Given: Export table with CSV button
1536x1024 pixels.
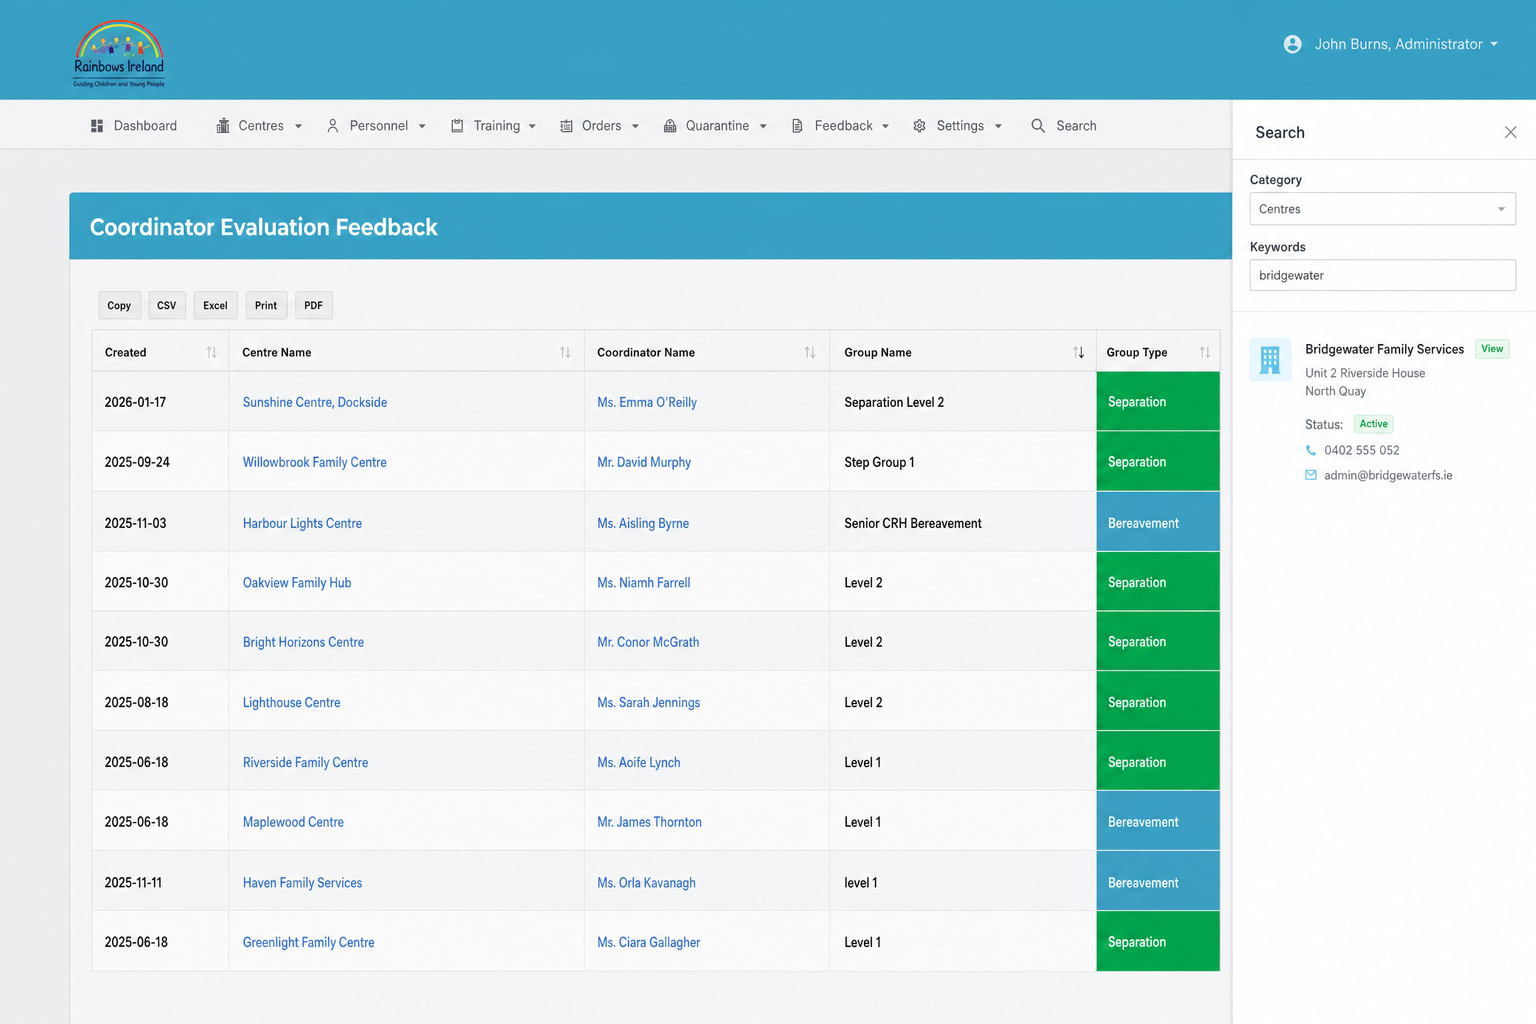Looking at the screenshot, I should (167, 305).
